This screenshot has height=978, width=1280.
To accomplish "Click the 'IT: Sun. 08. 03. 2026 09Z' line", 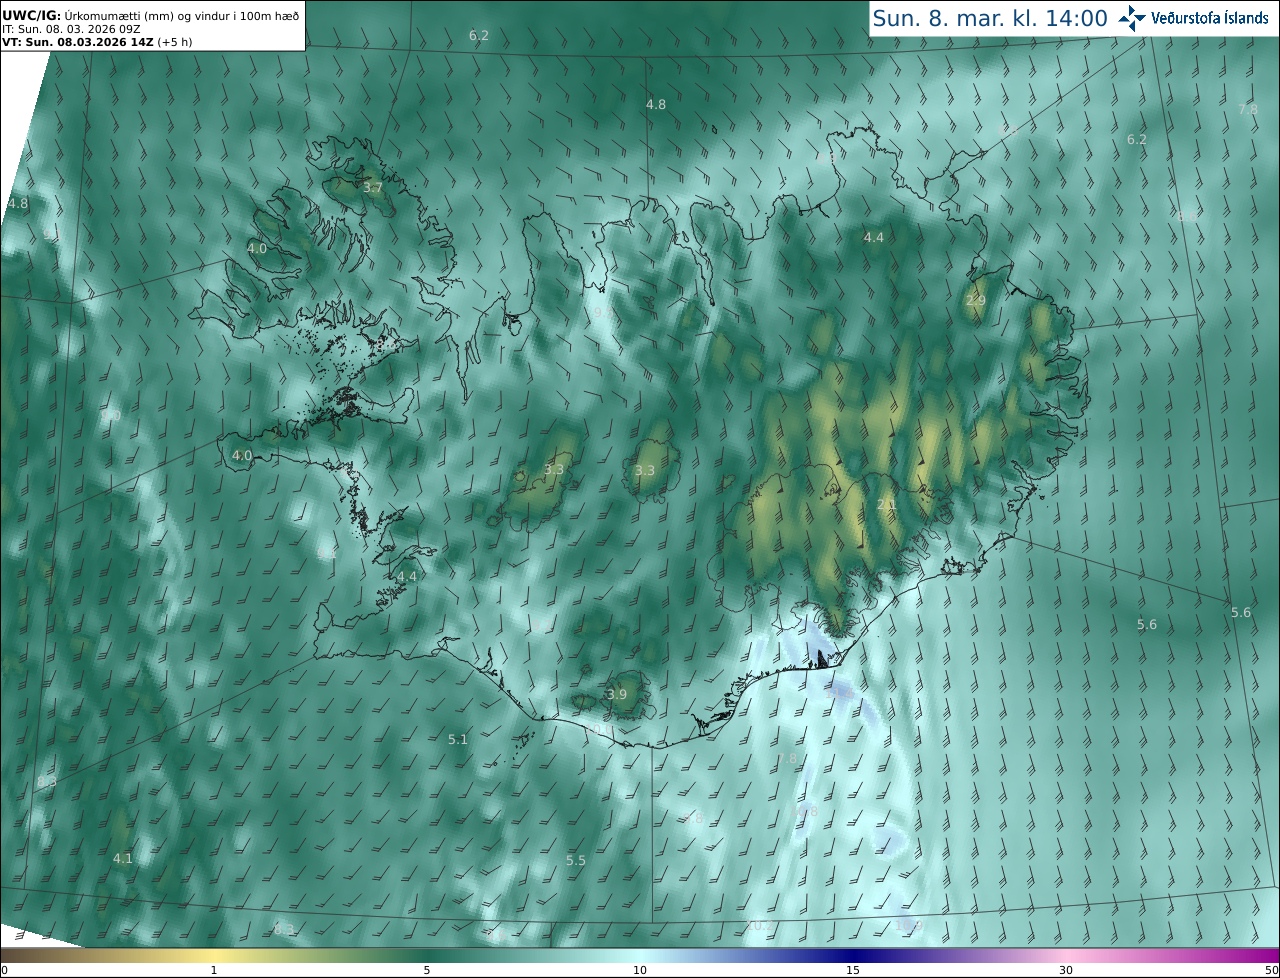I will pos(71,29).
